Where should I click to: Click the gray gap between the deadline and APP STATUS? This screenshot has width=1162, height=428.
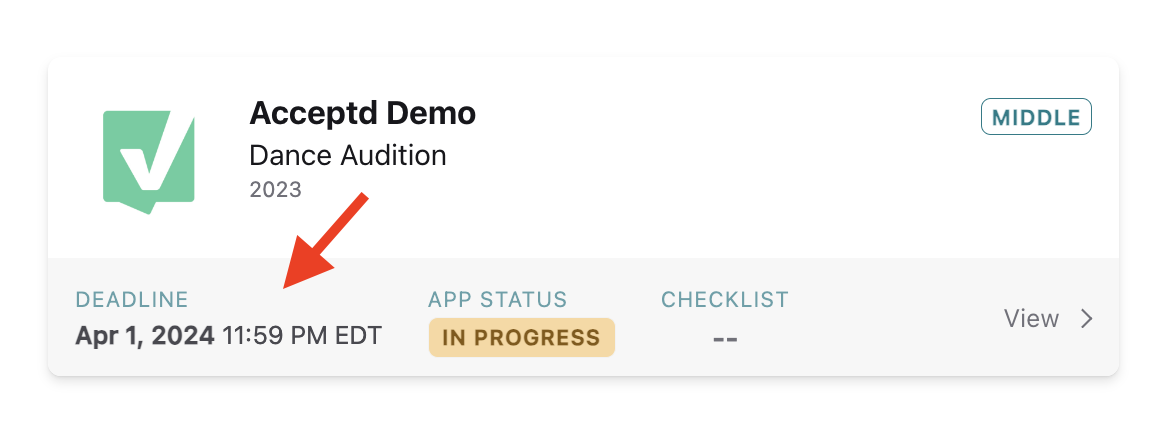point(405,318)
